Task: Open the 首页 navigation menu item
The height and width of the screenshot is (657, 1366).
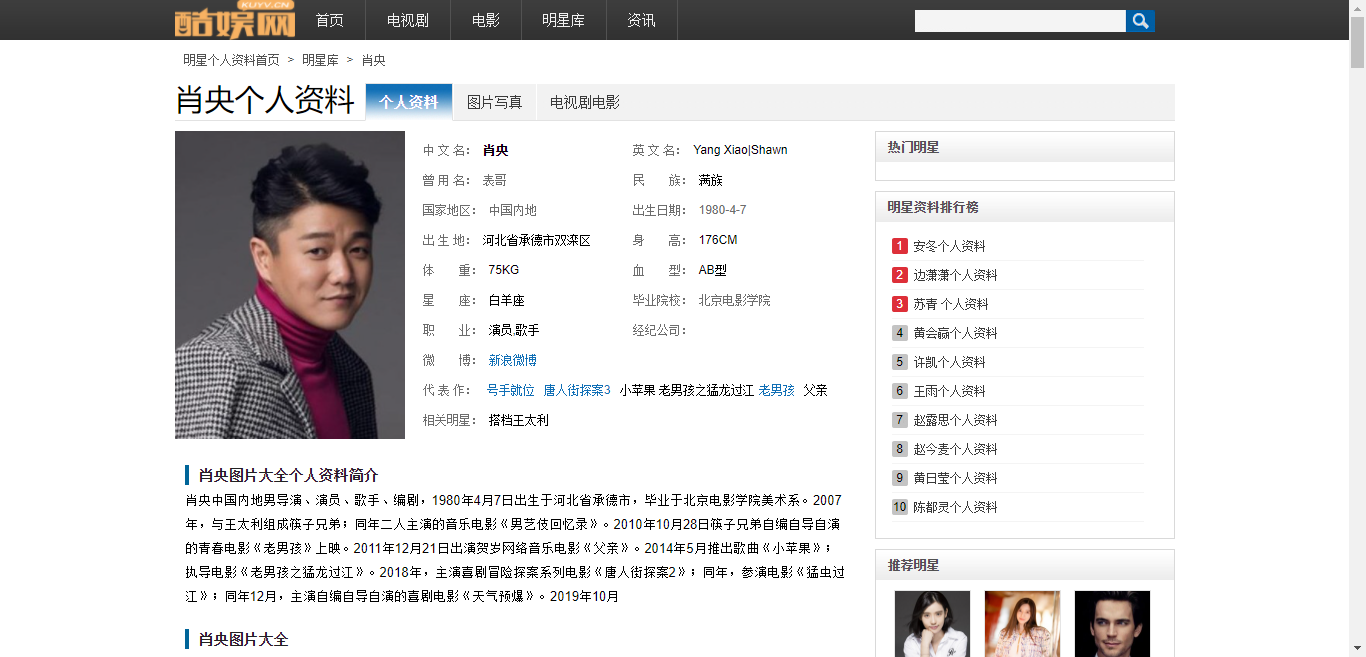Action: click(x=329, y=20)
